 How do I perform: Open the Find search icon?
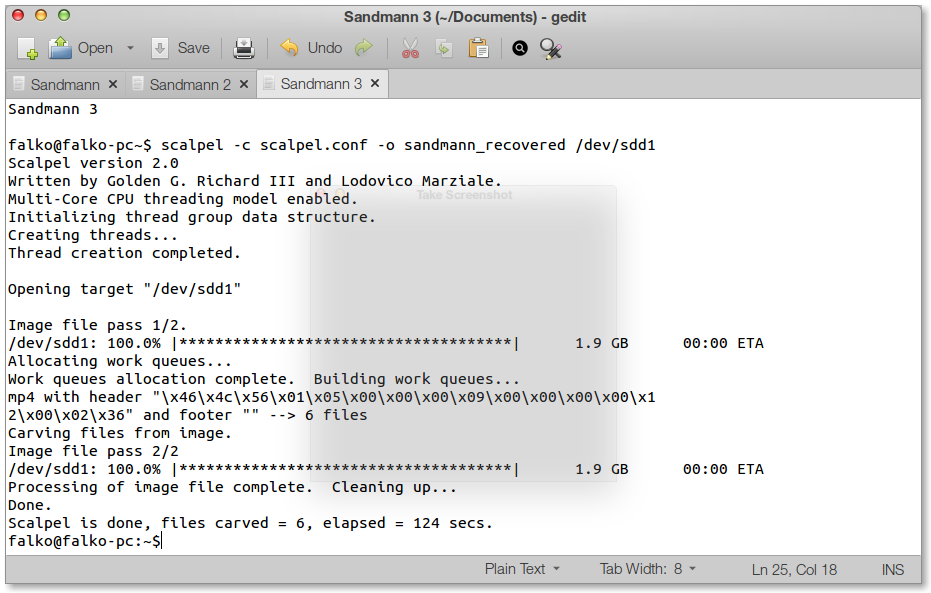point(520,48)
